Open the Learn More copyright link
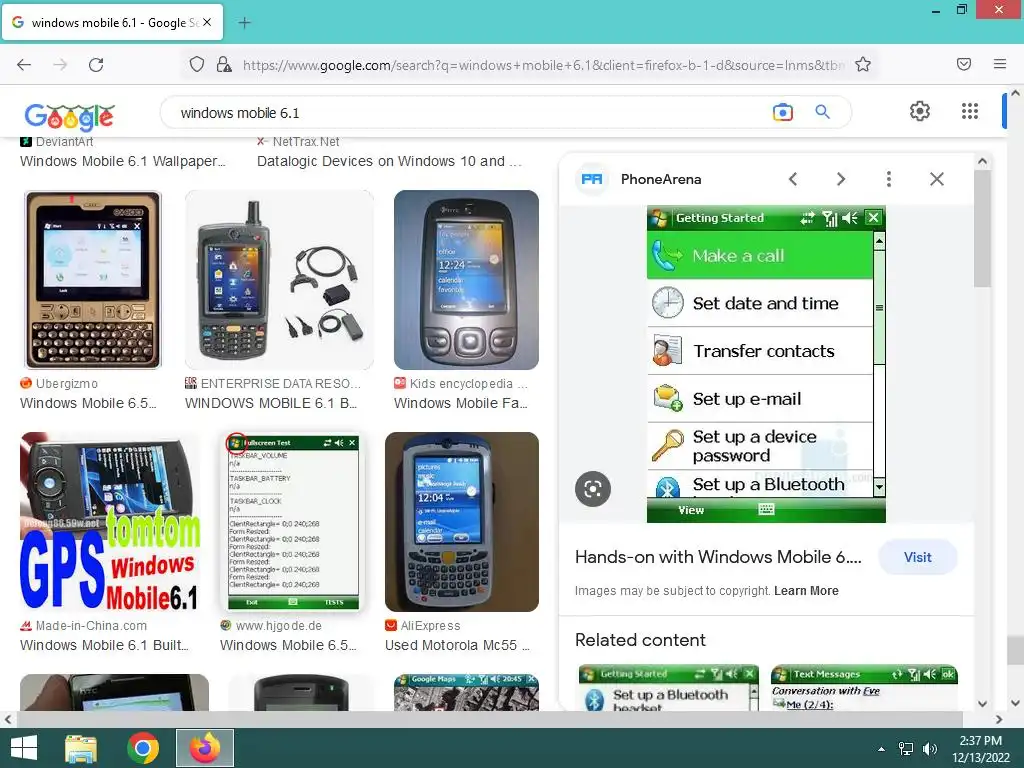 click(806, 591)
